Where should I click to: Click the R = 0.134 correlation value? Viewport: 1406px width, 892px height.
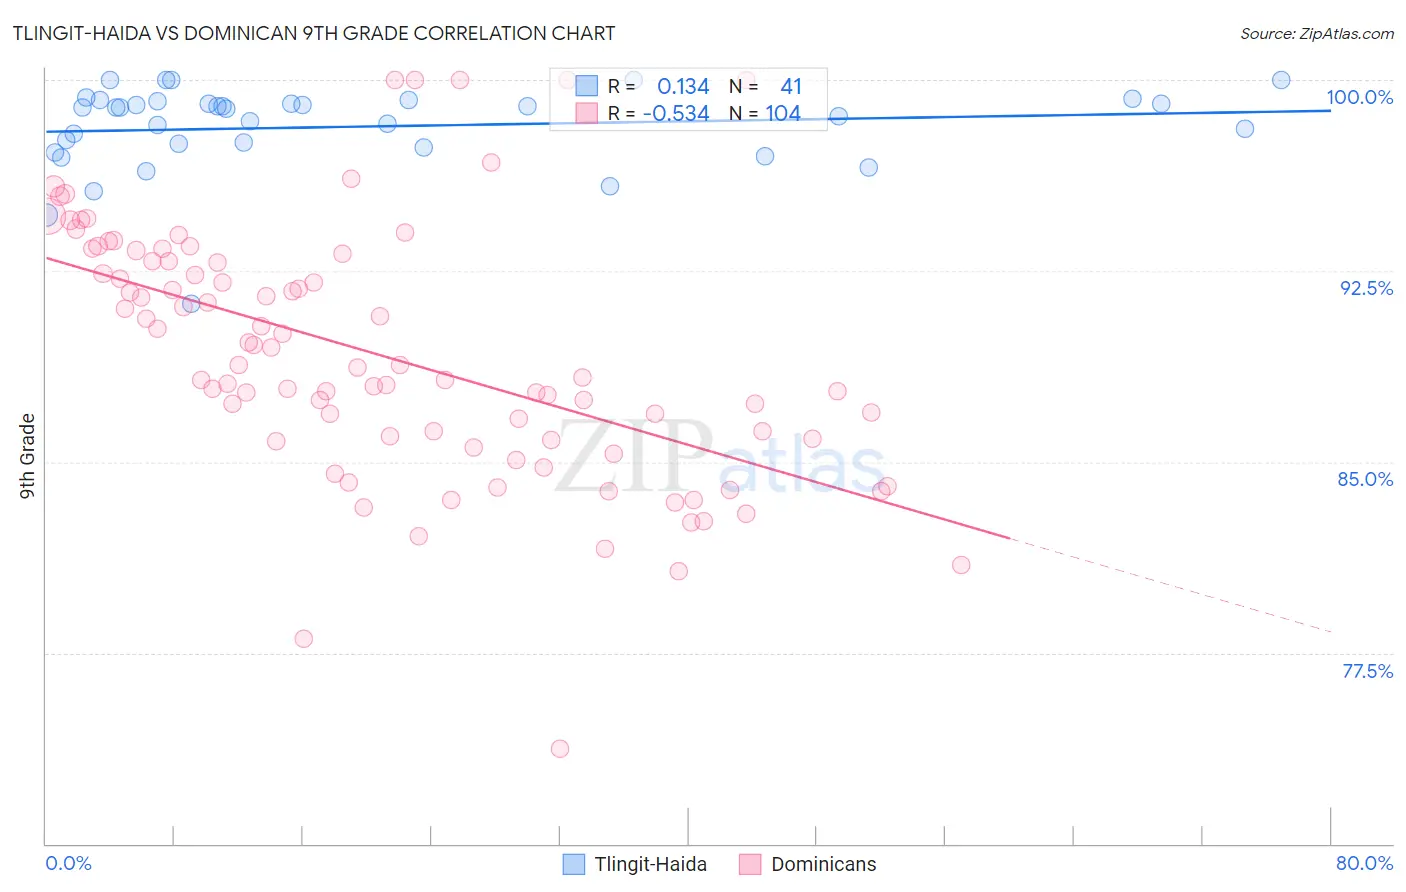[x=659, y=86]
